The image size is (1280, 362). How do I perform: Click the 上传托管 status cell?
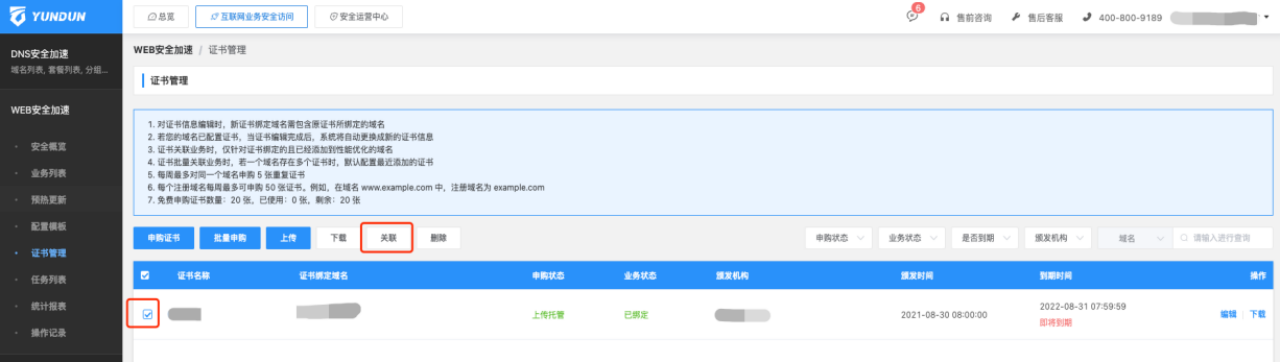(x=548, y=315)
